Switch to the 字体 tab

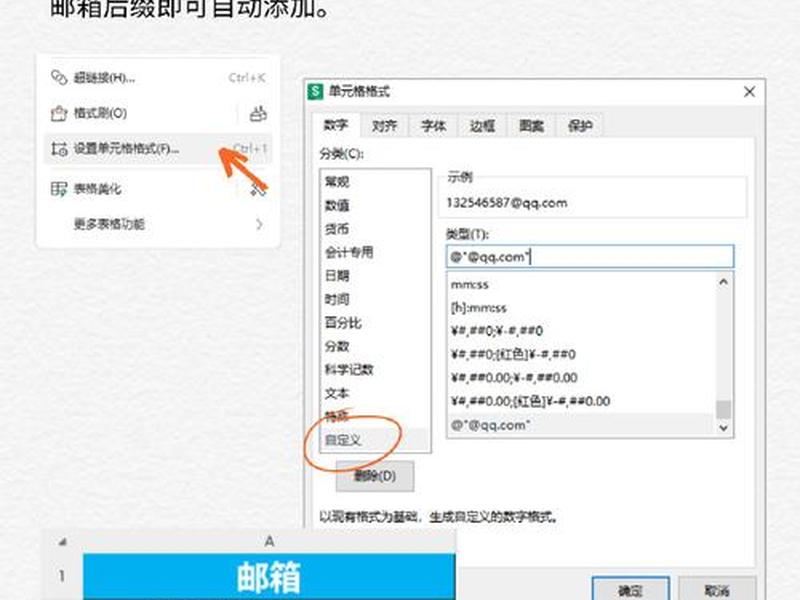[x=433, y=126]
